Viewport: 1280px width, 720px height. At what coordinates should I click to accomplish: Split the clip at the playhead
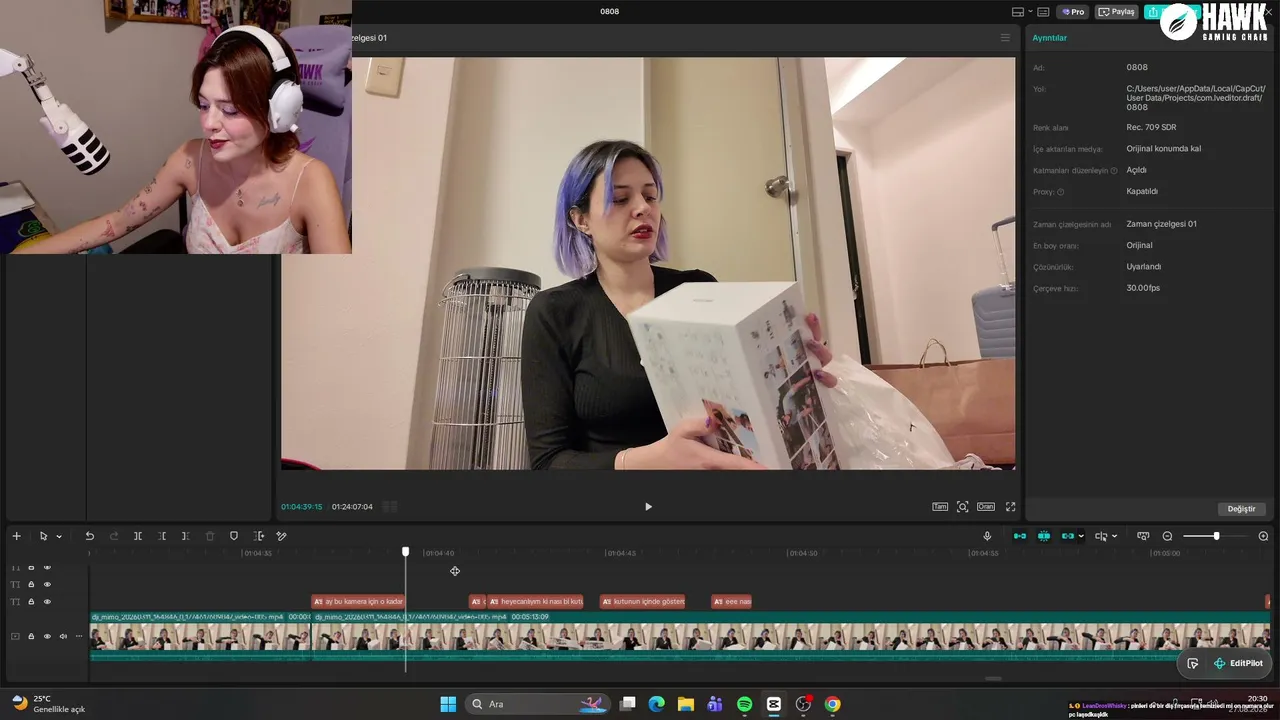click(x=138, y=536)
